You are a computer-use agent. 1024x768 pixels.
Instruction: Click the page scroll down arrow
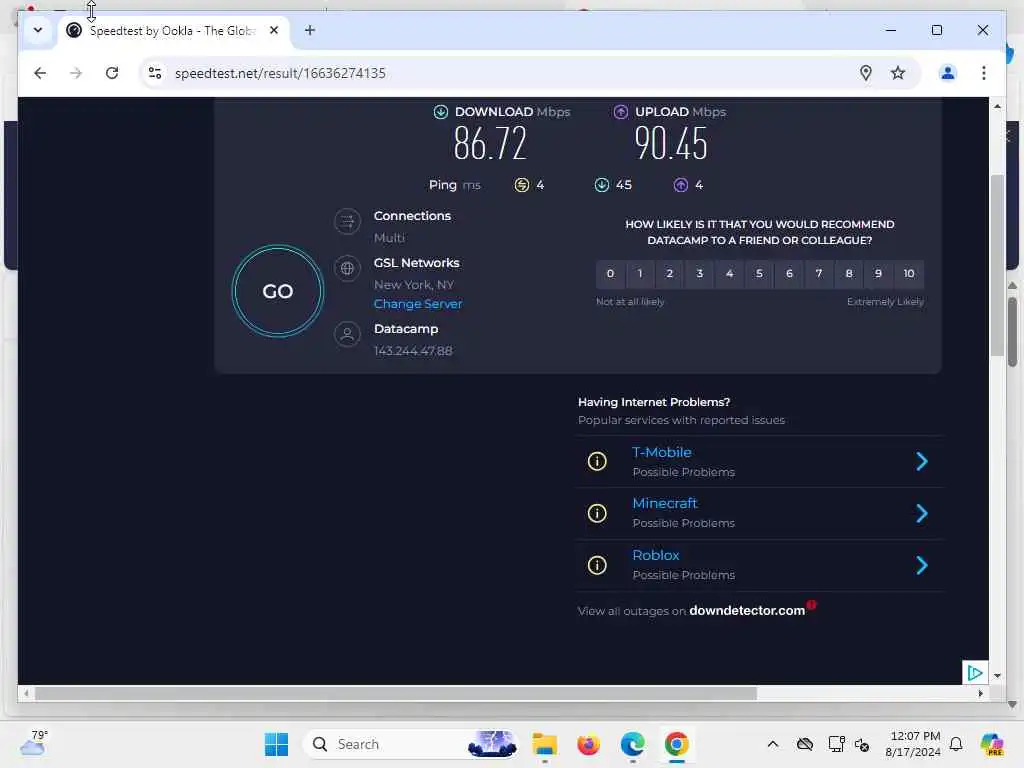(997, 676)
